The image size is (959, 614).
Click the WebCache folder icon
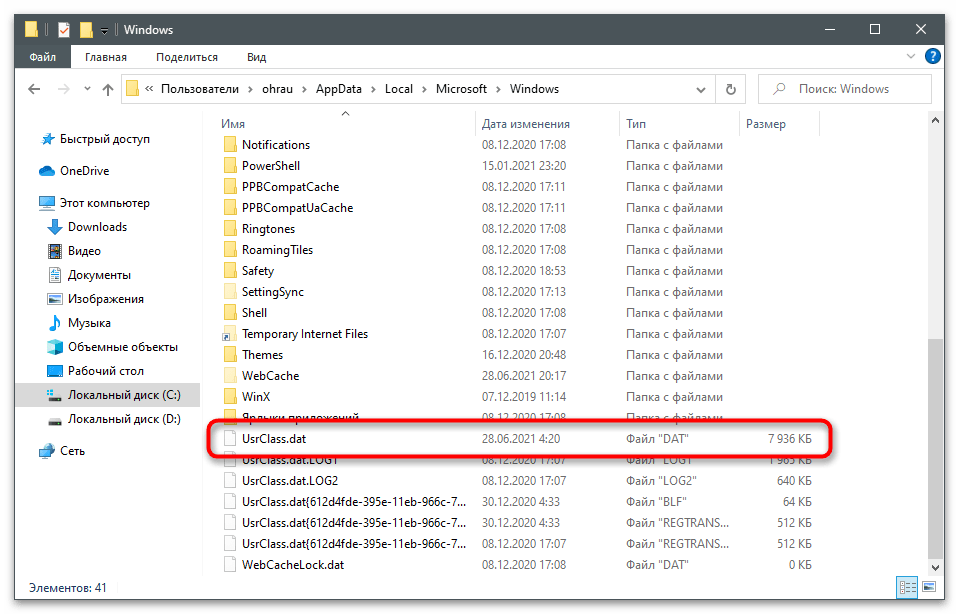(x=230, y=375)
